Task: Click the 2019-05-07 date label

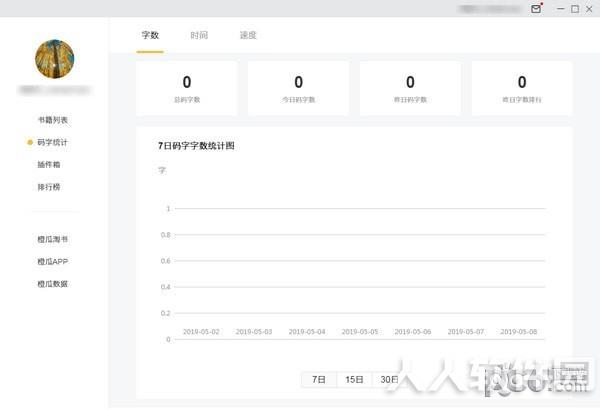Action: click(466, 332)
